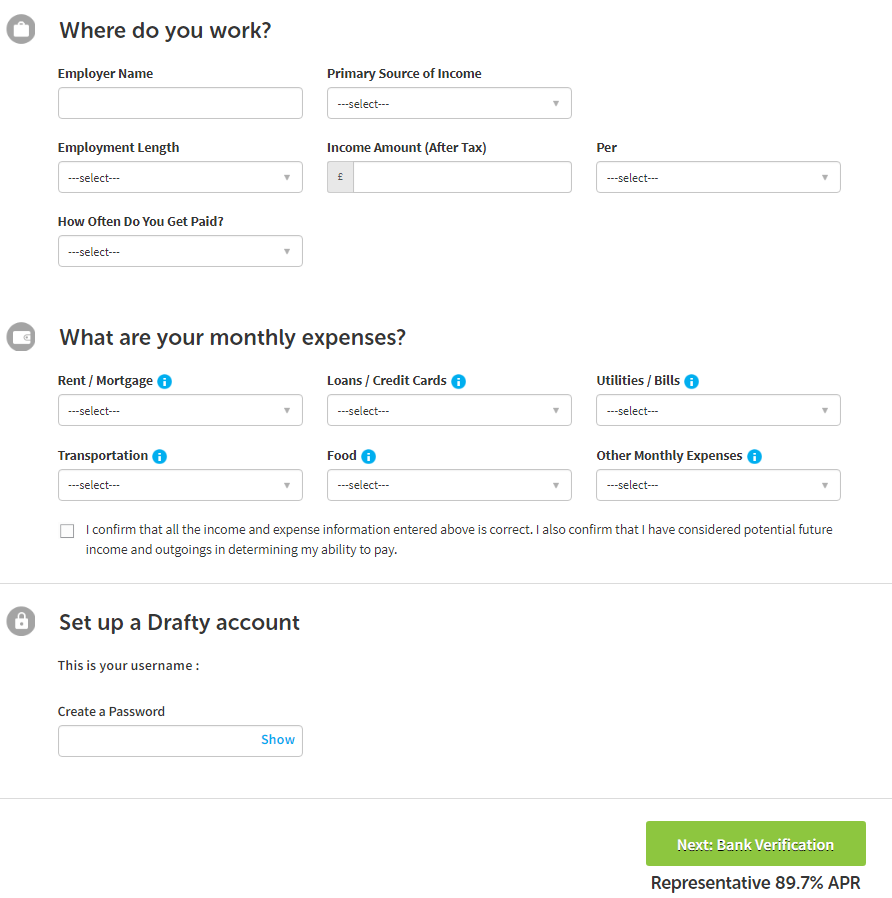Choose an option in How Often Do You Get Paid
Screen dimensions: 892x898
pyautogui.click(x=180, y=251)
